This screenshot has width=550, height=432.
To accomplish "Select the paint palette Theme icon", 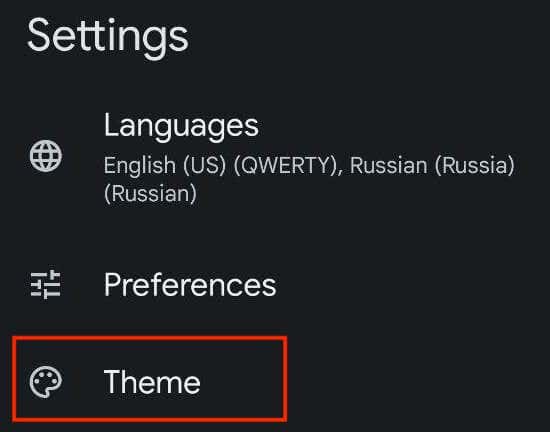I will 46,382.
